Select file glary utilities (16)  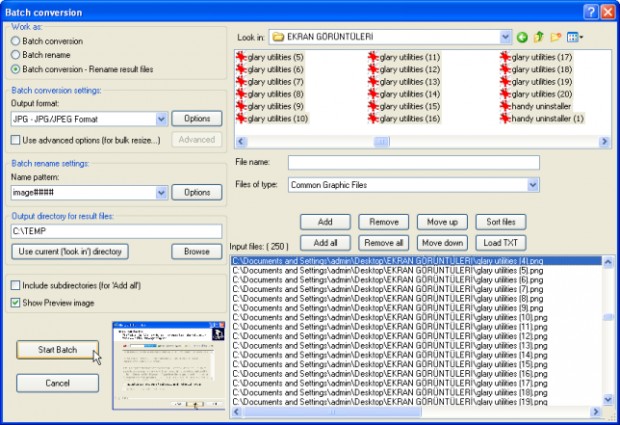coord(404,118)
